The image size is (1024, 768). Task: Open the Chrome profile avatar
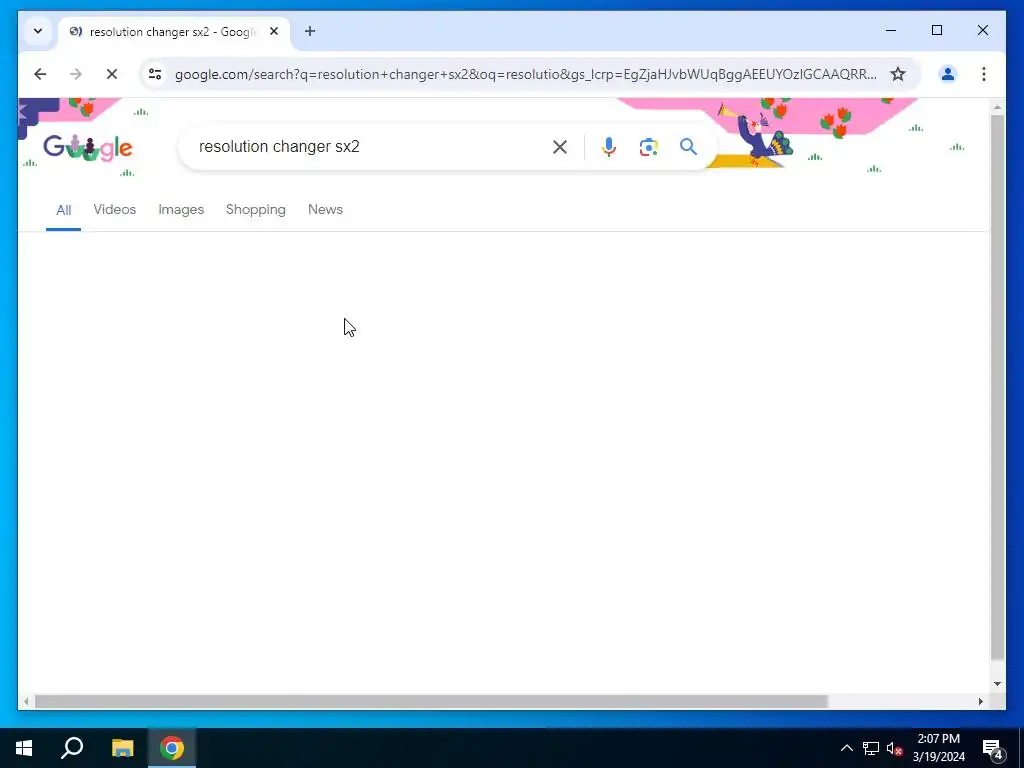pos(948,74)
